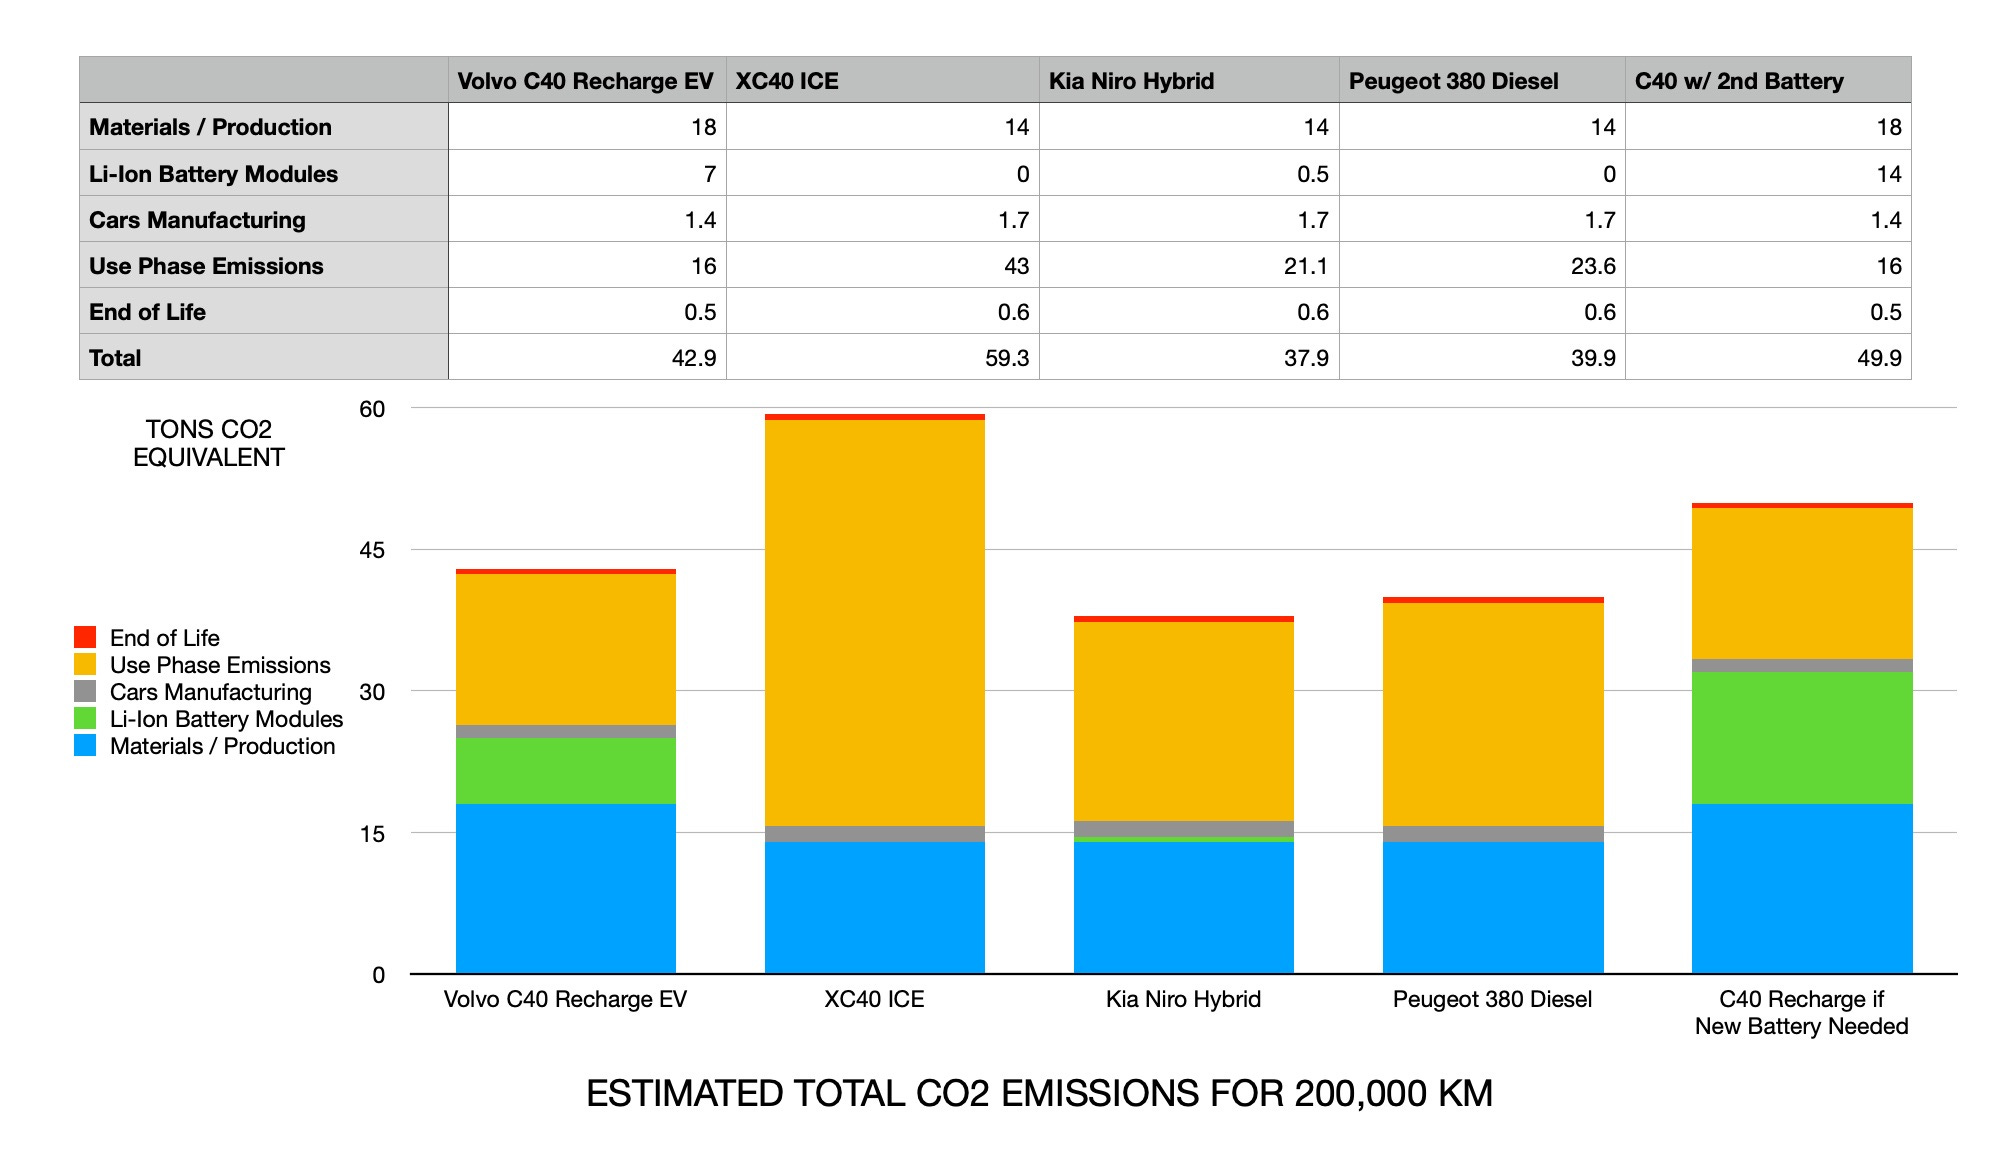Screen dimensions: 1998x1150
Task: Click the Volvo C40 Recharge EV axis label
Action: [x=565, y=999]
